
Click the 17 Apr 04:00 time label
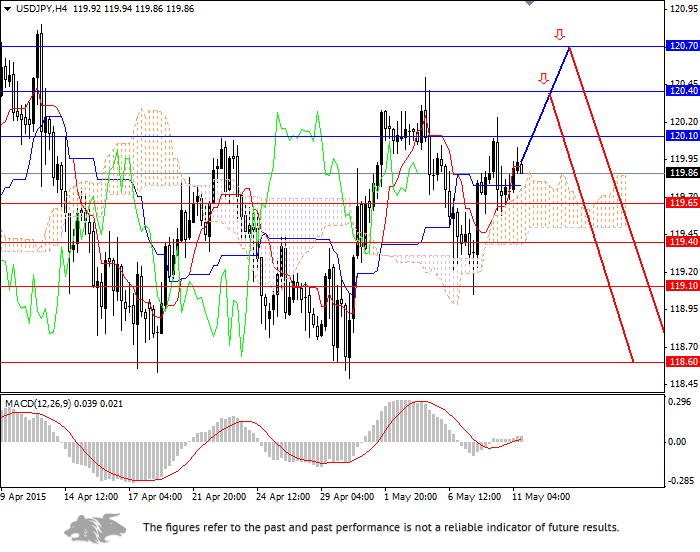pyautogui.click(x=155, y=497)
